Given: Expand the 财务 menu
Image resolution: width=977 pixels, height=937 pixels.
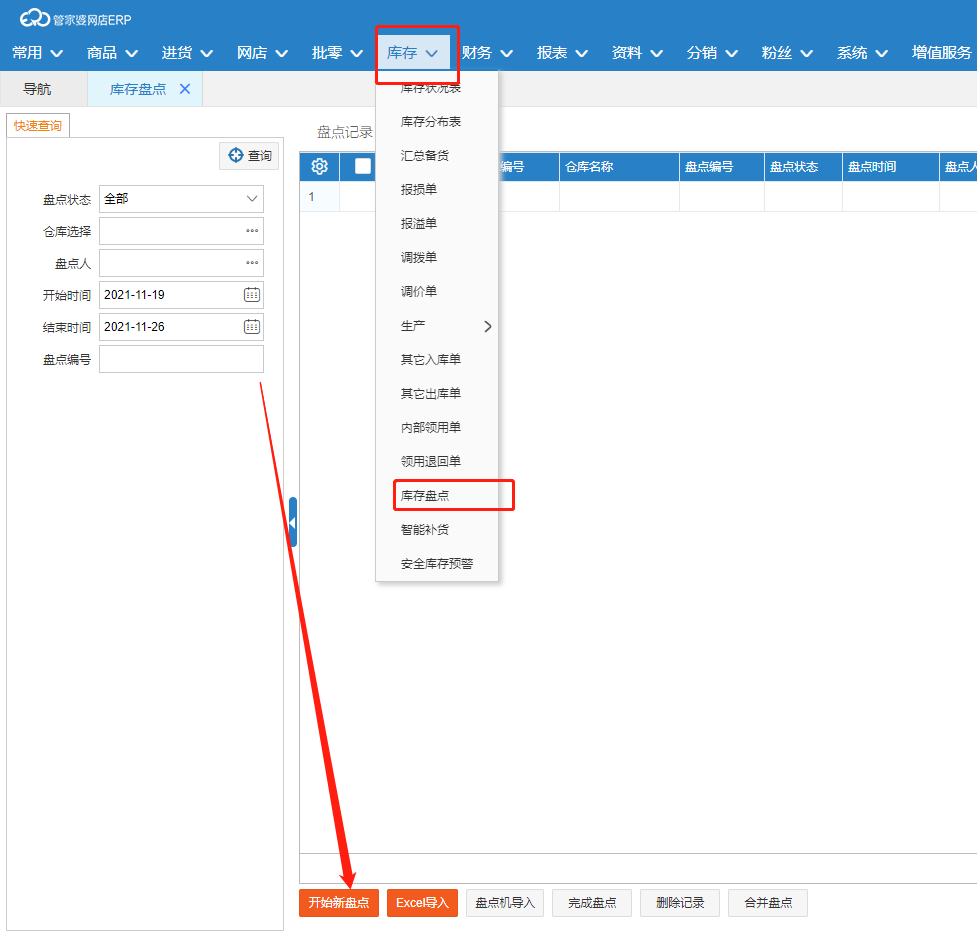Looking at the screenshot, I should click(487, 53).
